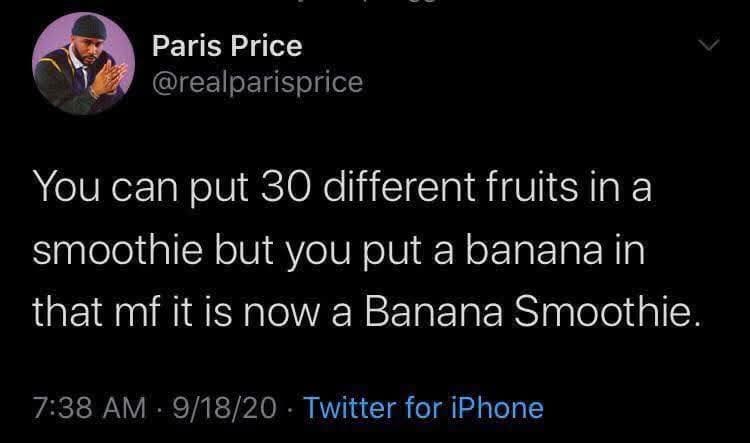Click "that" starting the third line
750x443 pixels.
tap(65, 312)
